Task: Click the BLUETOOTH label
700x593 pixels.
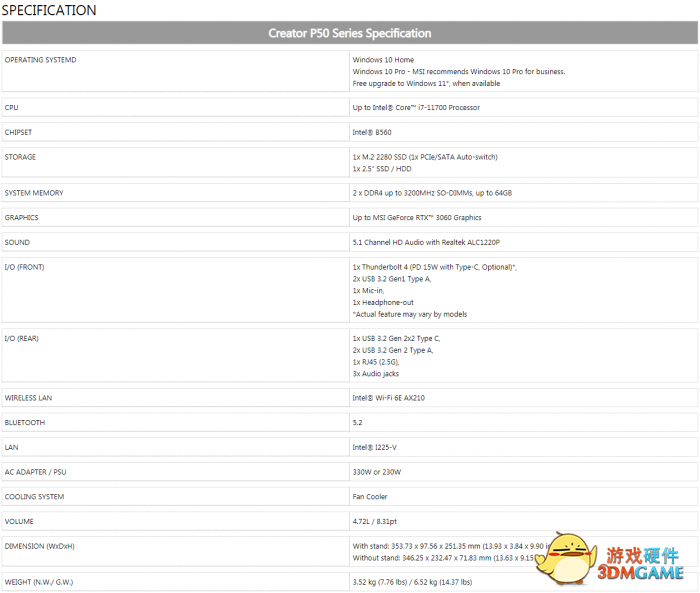Action: (x=25, y=422)
